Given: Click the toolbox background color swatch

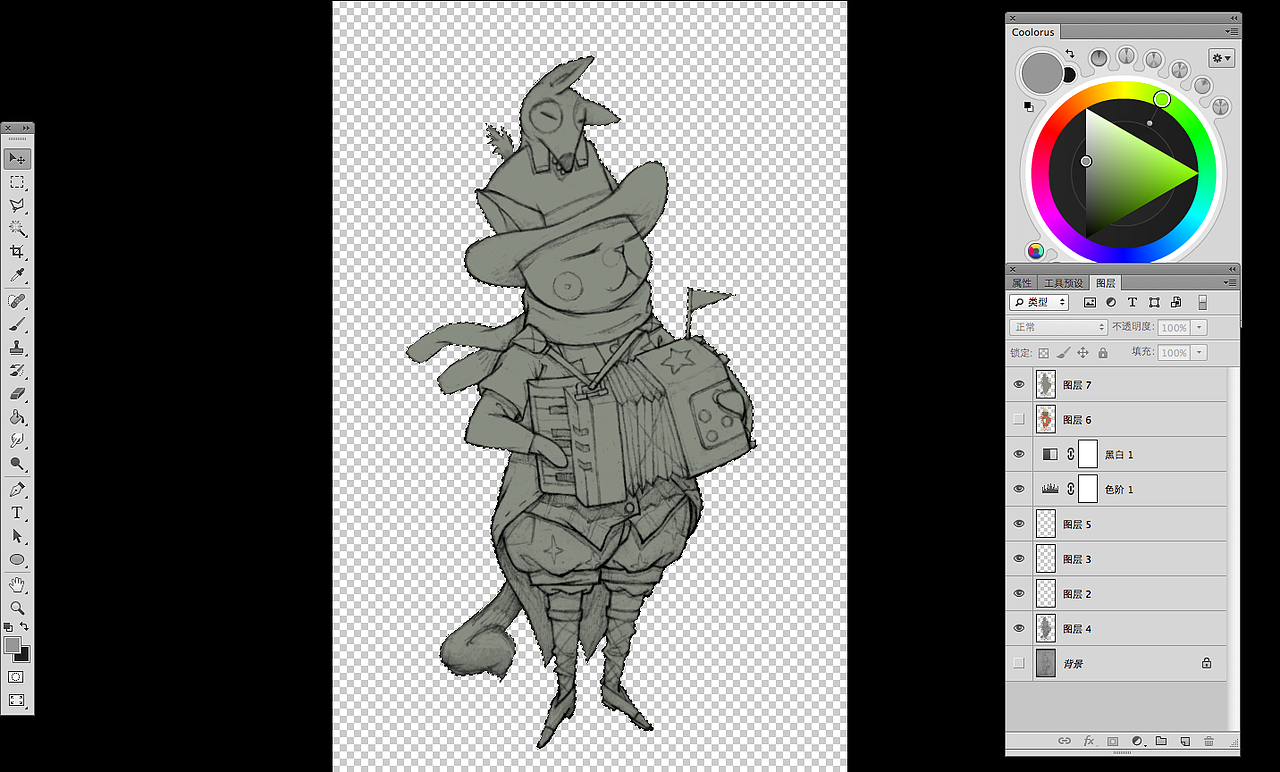Looking at the screenshot, I should [25, 655].
